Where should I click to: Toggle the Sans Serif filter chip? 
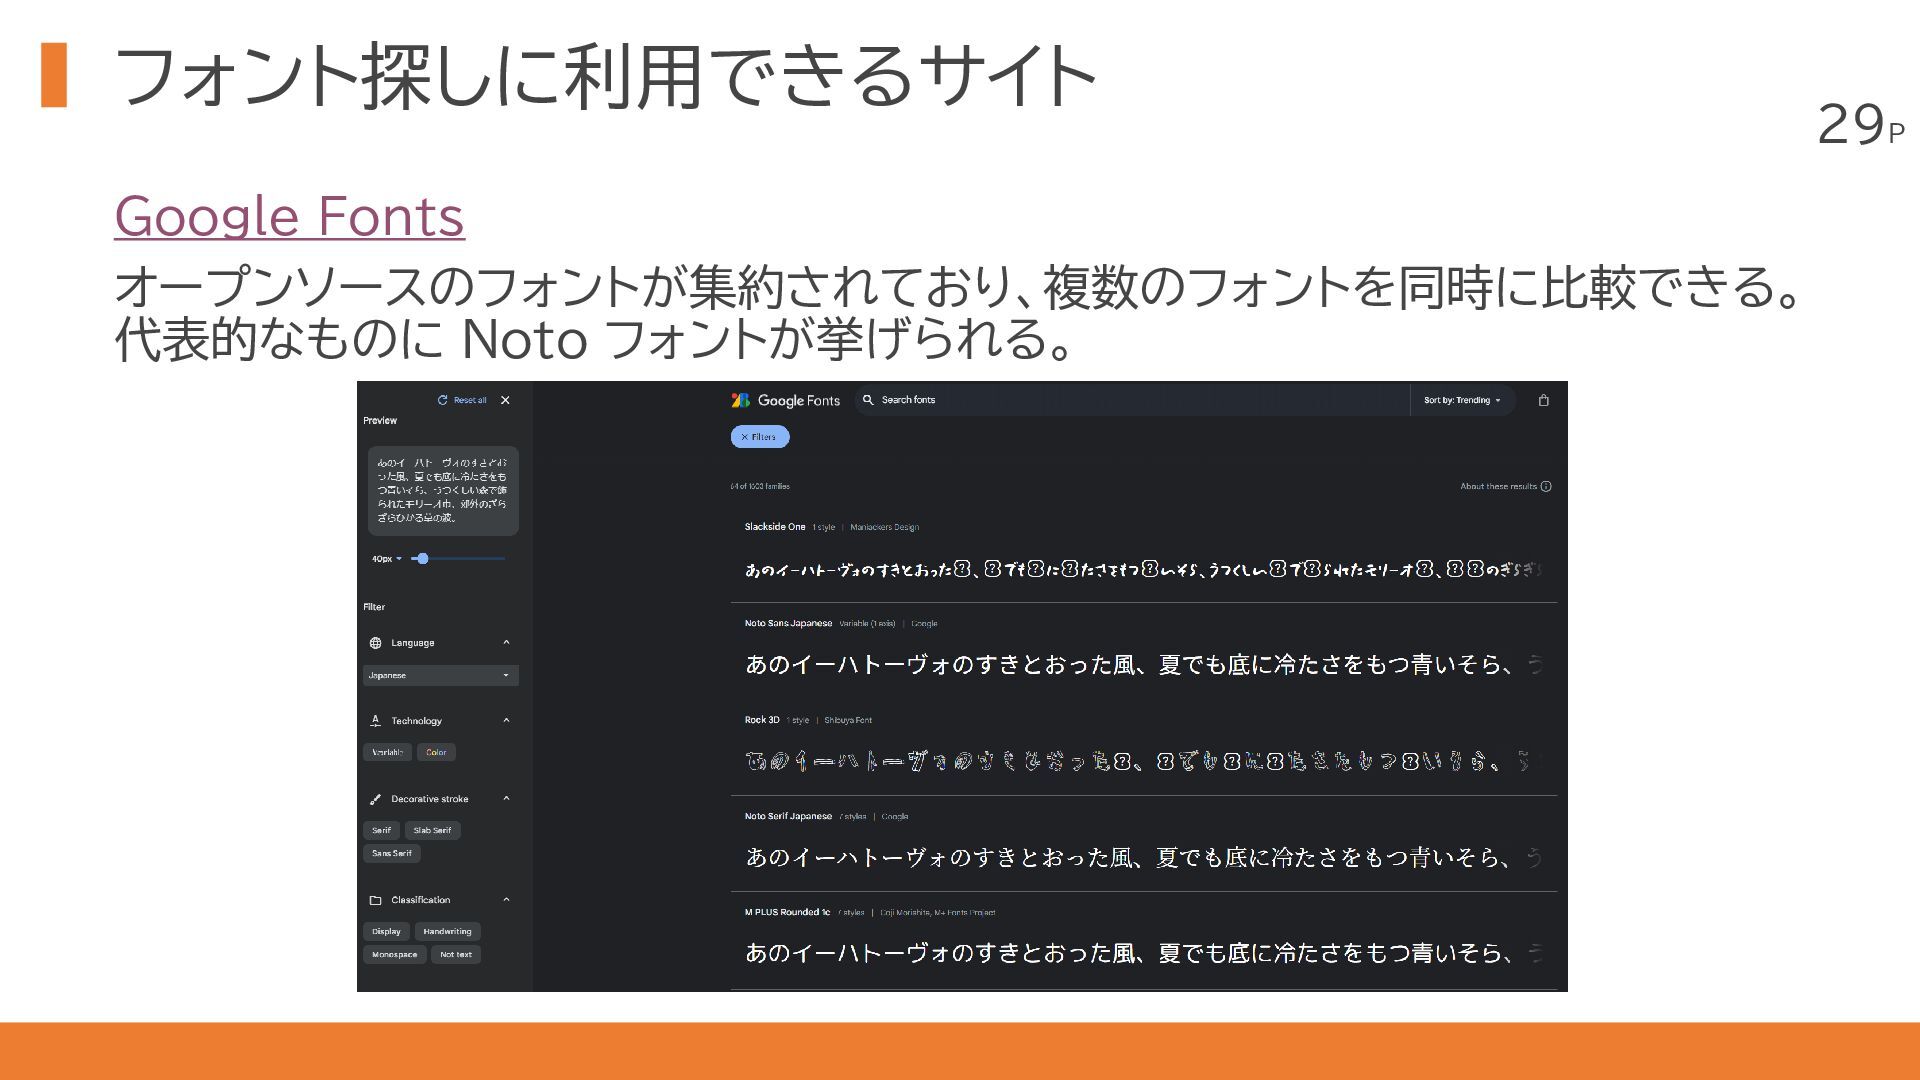(391, 853)
